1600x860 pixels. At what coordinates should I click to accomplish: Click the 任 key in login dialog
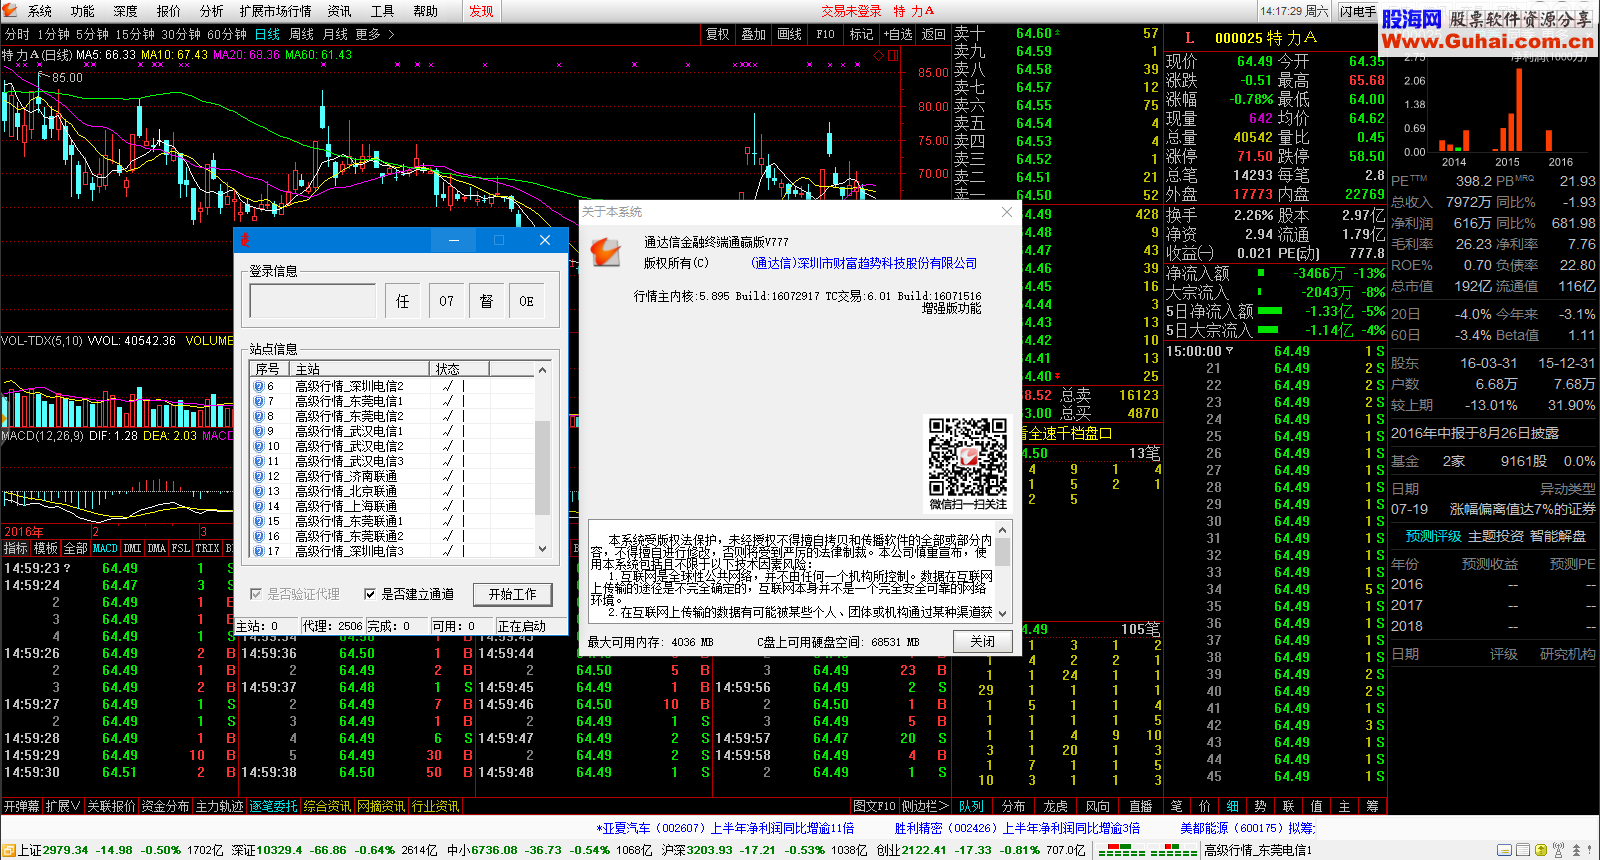(402, 300)
